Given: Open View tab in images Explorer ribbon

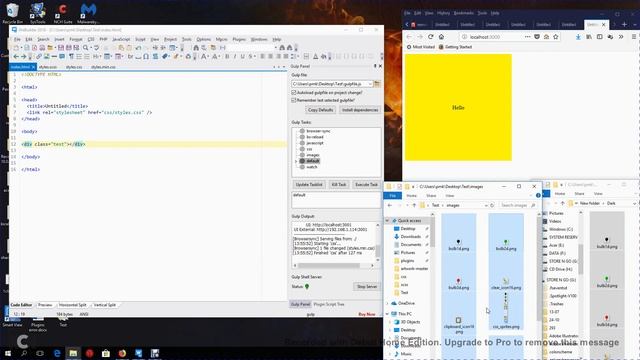Looking at the screenshot, I should (x=449, y=196).
